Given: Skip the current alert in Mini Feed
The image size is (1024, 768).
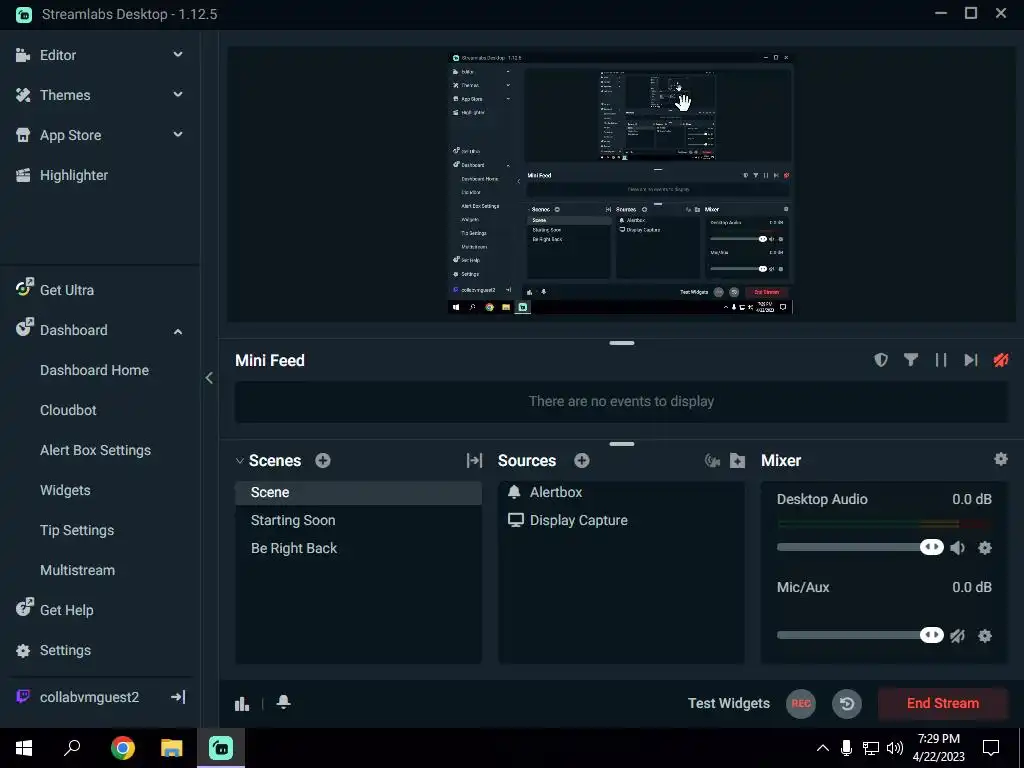Looking at the screenshot, I should tap(971, 360).
